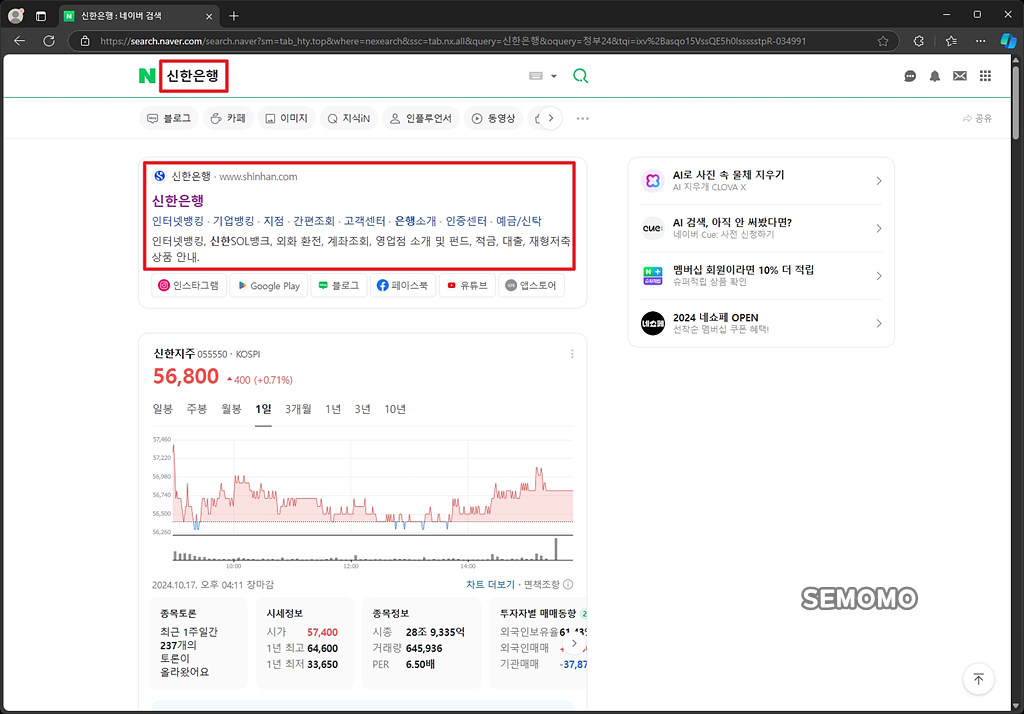The width and height of the screenshot is (1024, 714).
Task: Switch the chart to 3개월
Action: (x=298, y=409)
